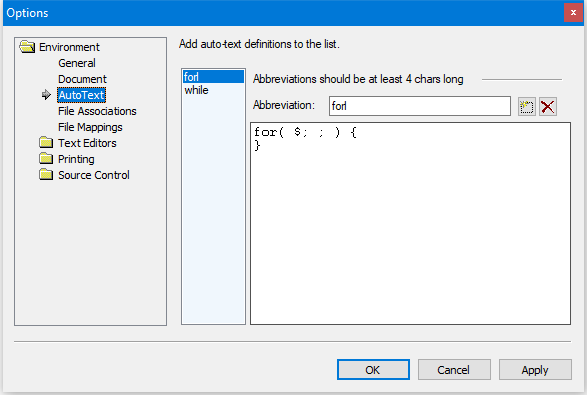The width and height of the screenshot is (587, 395).
Task: Close the Options dialog window
Action: [573, 12]
